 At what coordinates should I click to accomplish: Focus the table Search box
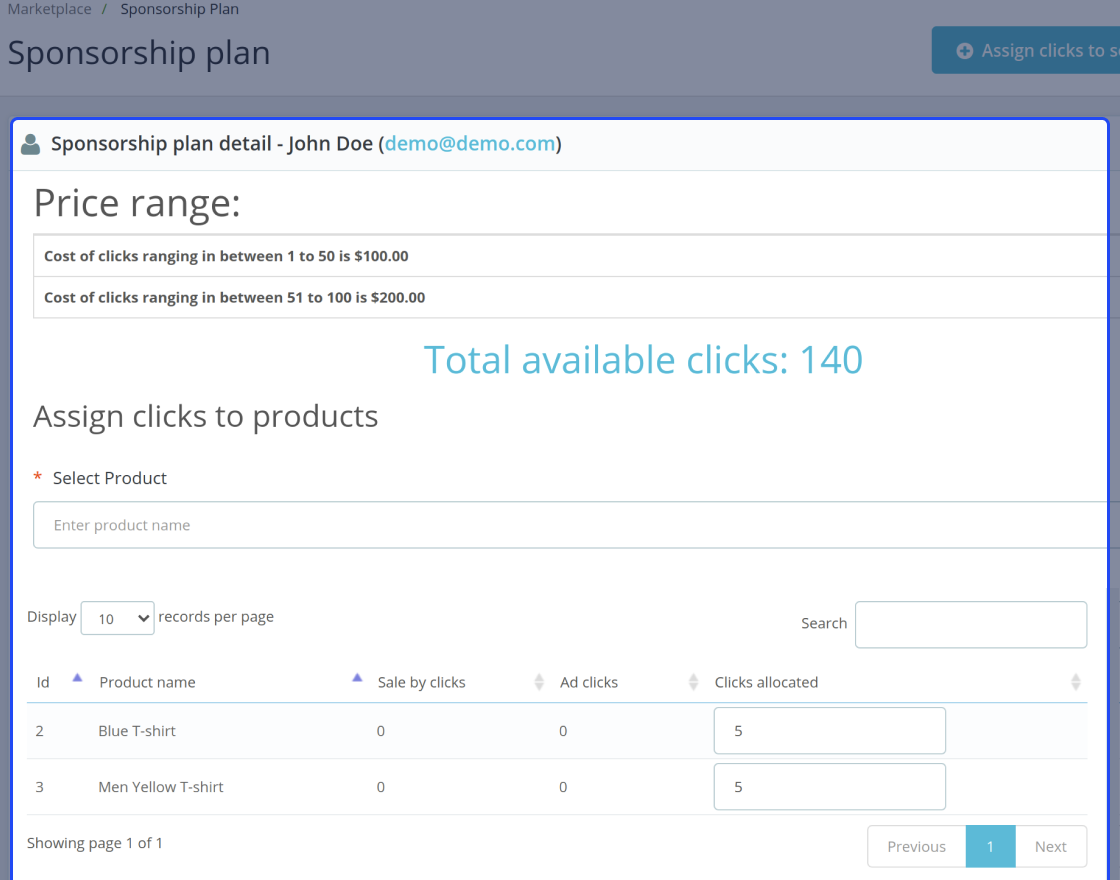[971, 624]
